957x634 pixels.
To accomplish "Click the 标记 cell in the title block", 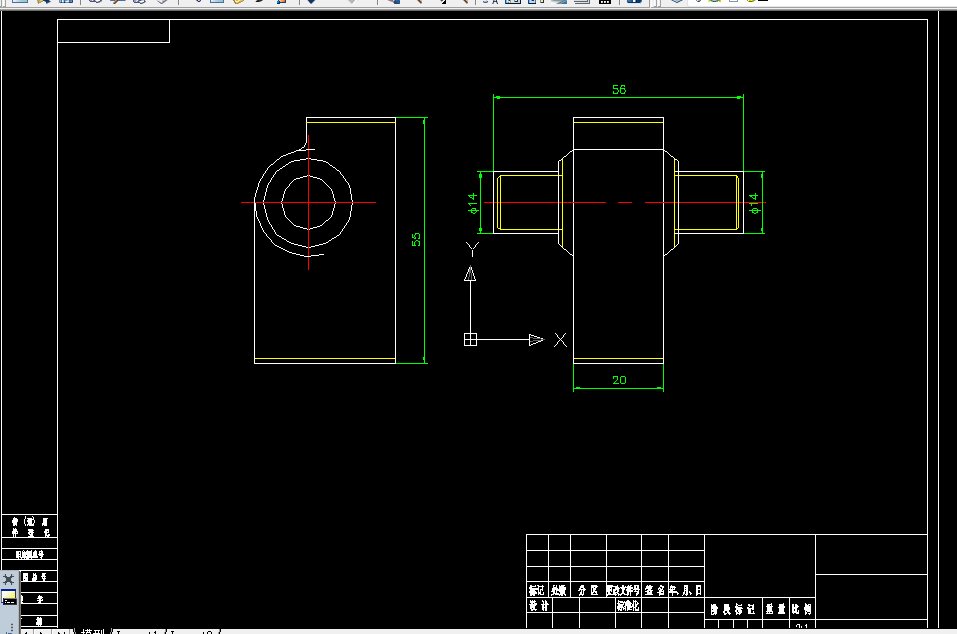I will pyautogui.click(x=536, y=590).
